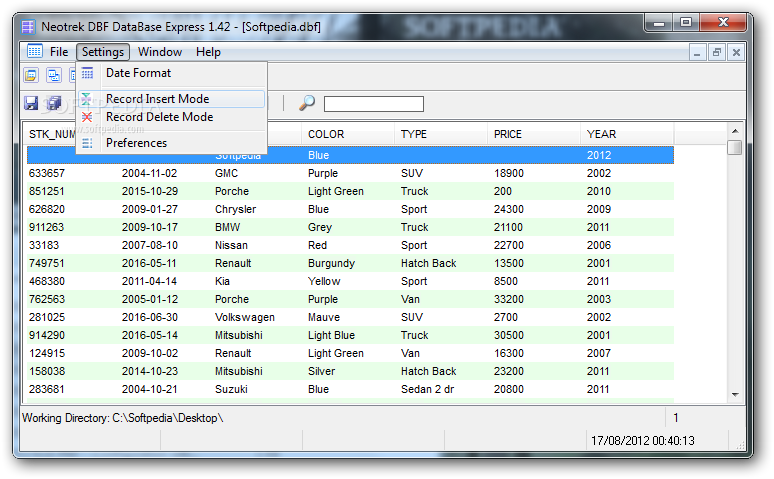Click the vertical scrollbar thumb
Image resolution: width=774 pixels, height=479 pixels.
tap(735, 147)
